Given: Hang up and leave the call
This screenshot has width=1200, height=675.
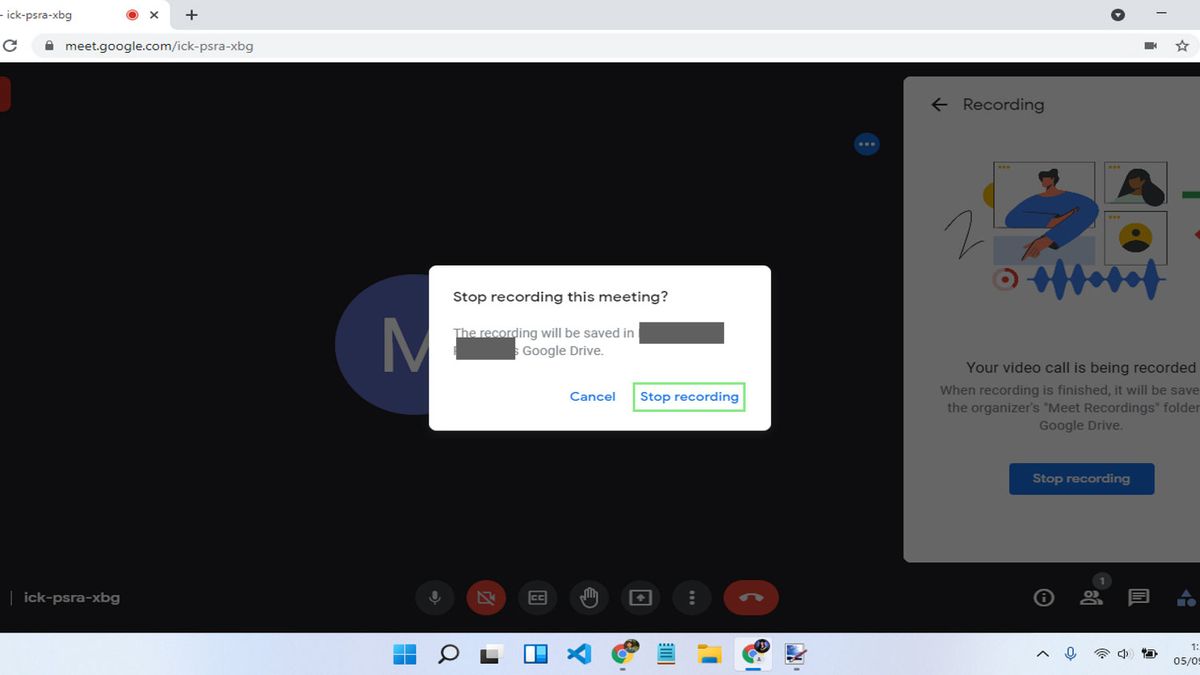Looking at the screenshot, I should (x=750, y=597).
